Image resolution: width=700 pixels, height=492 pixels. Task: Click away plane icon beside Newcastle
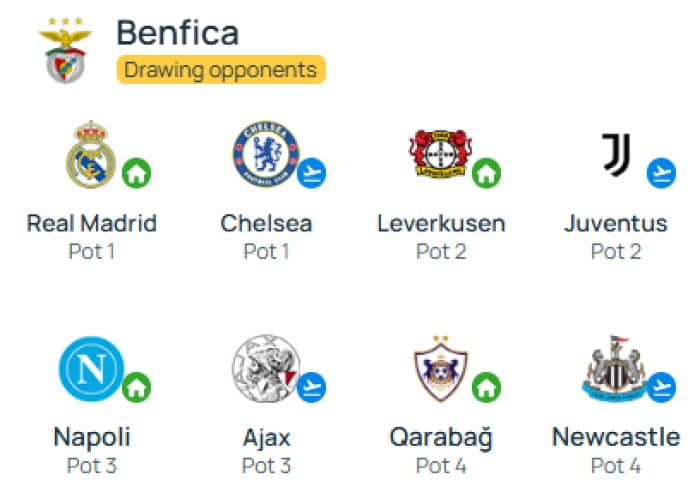tap(662, 387)
